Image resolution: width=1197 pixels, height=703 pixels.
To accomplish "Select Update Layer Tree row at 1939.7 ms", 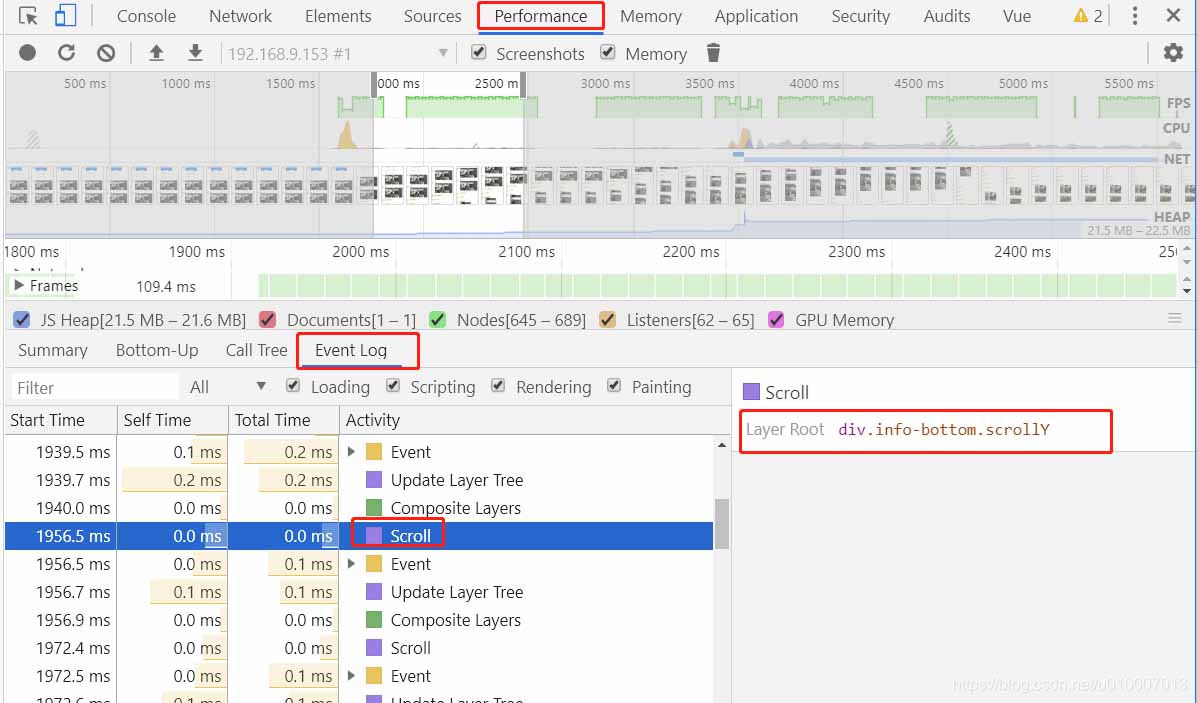I will click(359, 480).
